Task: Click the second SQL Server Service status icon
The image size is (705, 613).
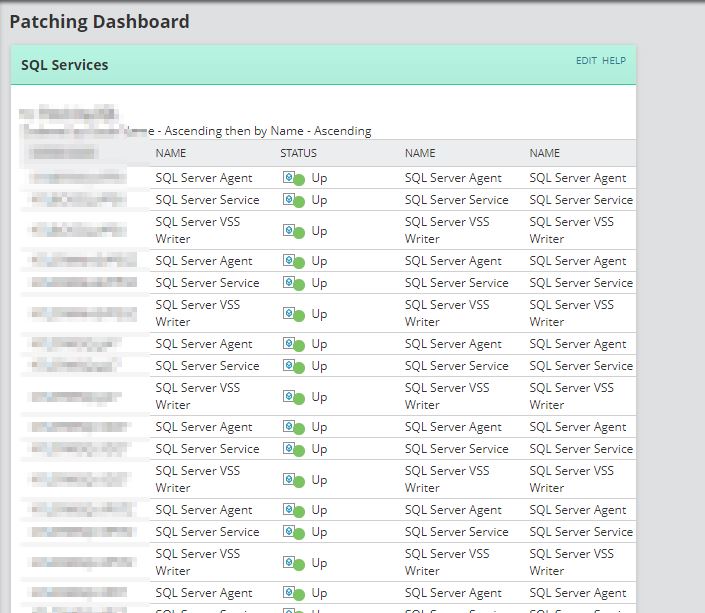Action: [x=294, y=283]
